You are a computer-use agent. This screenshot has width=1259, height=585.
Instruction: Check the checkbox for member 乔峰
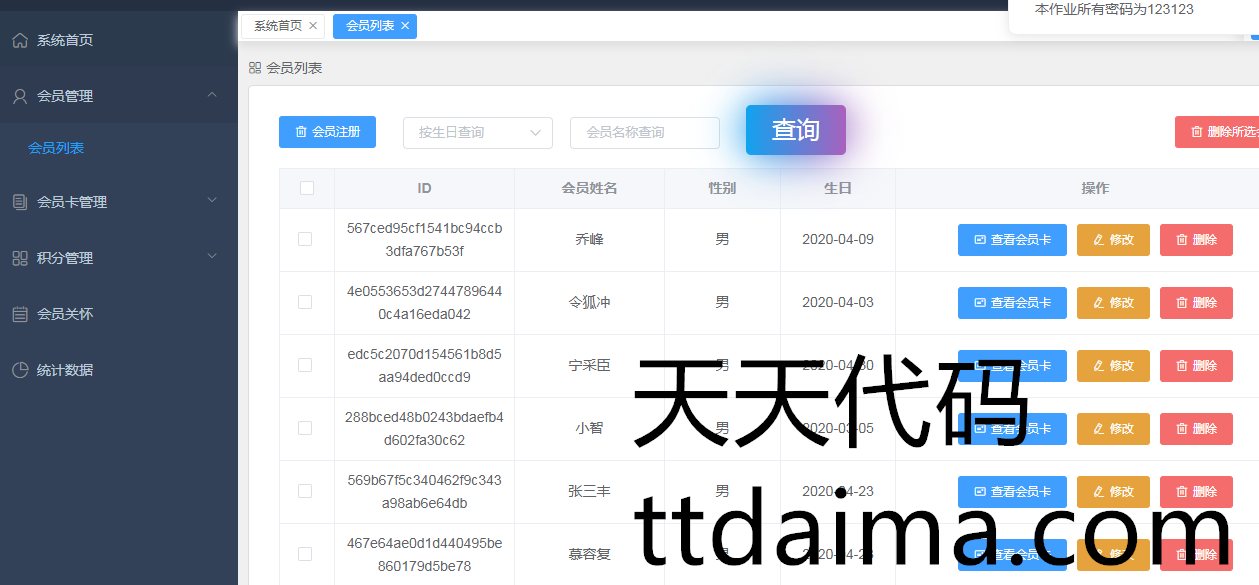click(x=305, y=239)
